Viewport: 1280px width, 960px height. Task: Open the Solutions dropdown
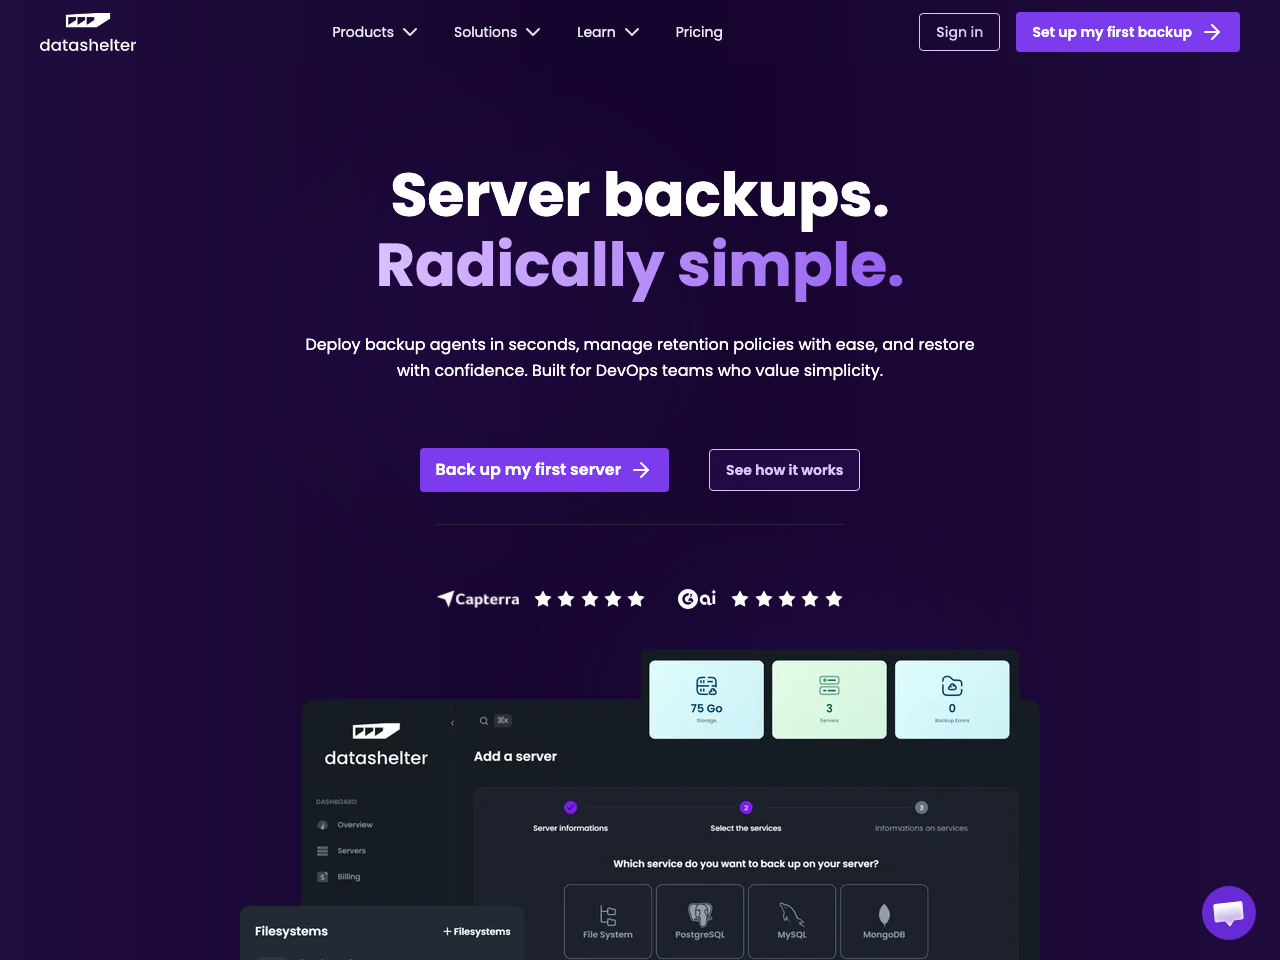pos(497,32)
